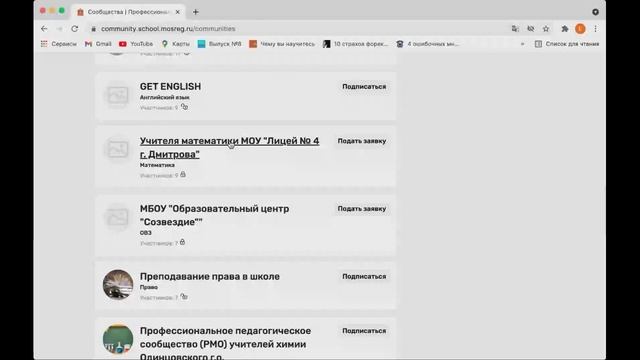Click Математика subject label
Image resolution: width=640 pixels, height=360 pixels.
click(x=157, y=165)
